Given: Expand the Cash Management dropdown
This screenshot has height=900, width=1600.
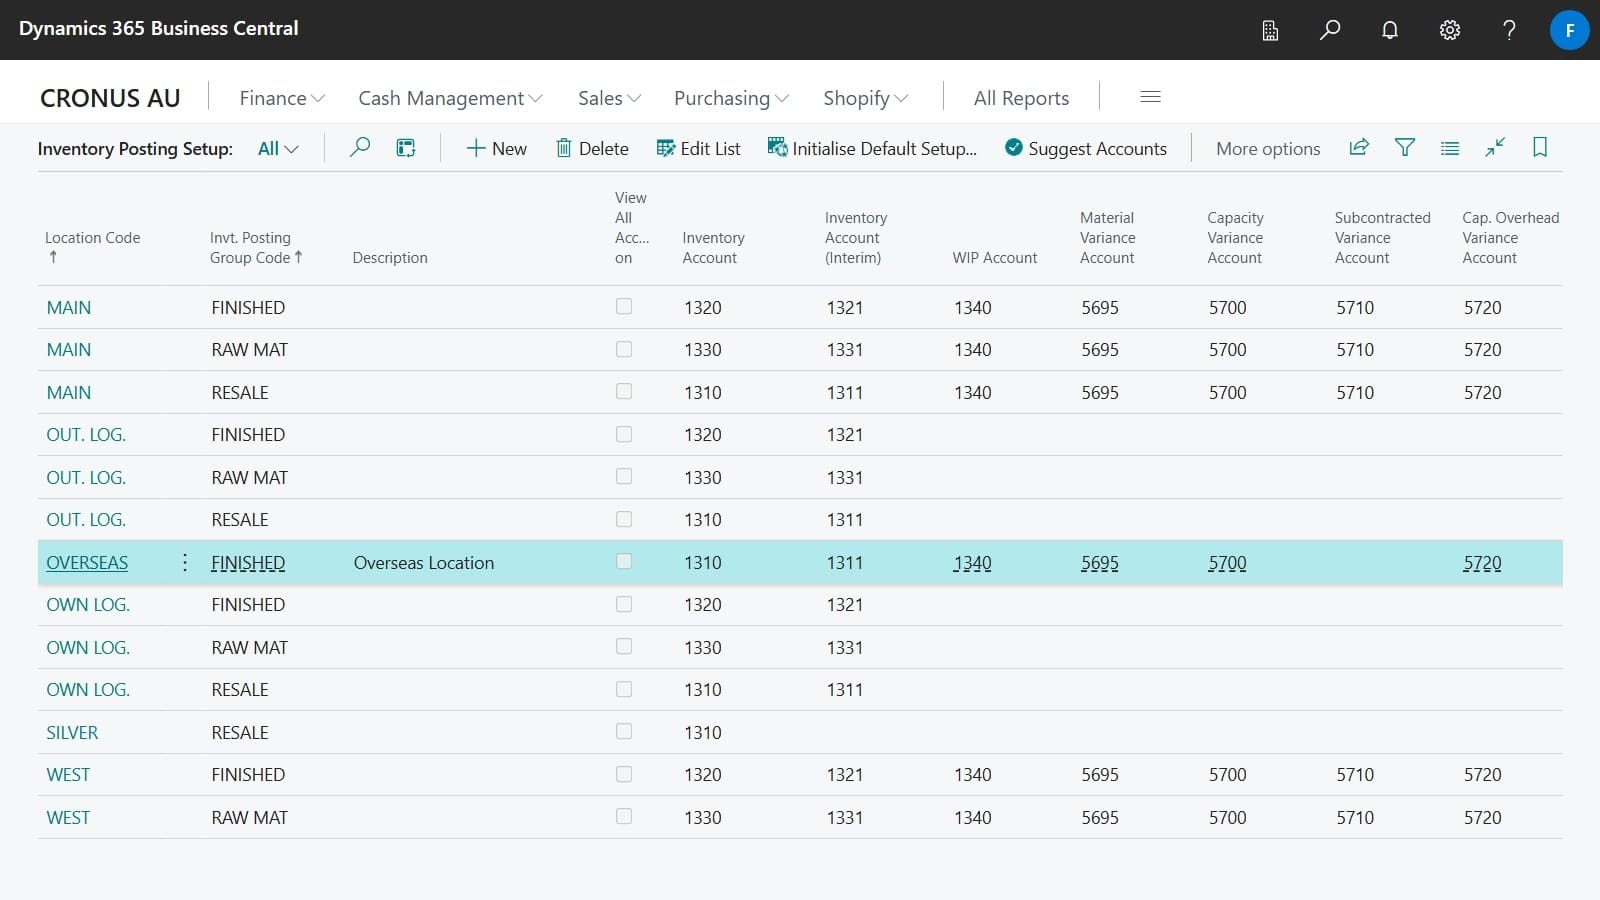Looking at the screenshot, I should coord(449,98).
